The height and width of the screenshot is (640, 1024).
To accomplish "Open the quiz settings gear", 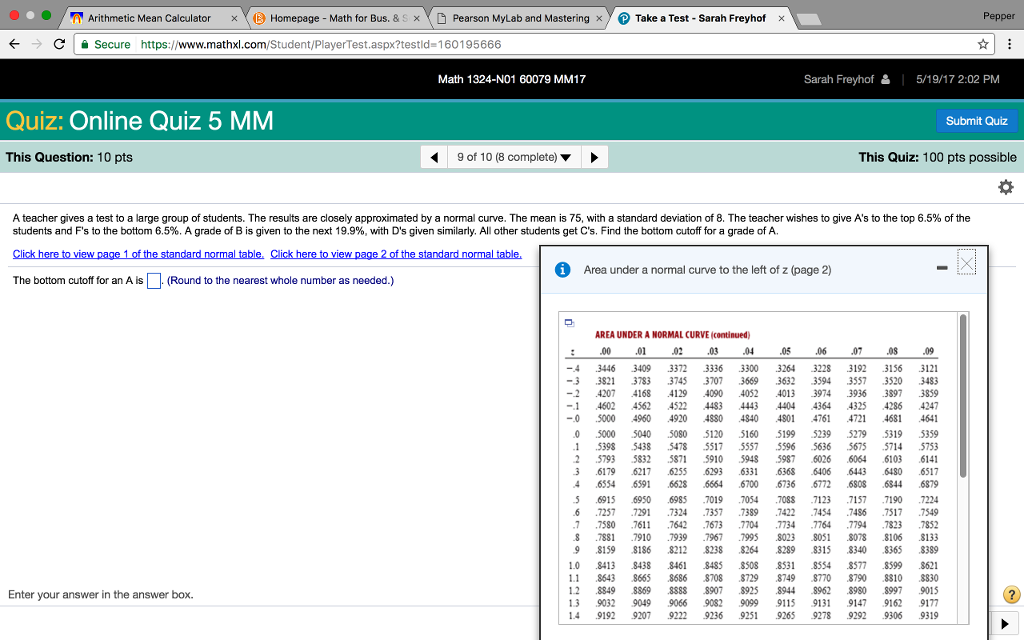I will tap(1005, 188).
